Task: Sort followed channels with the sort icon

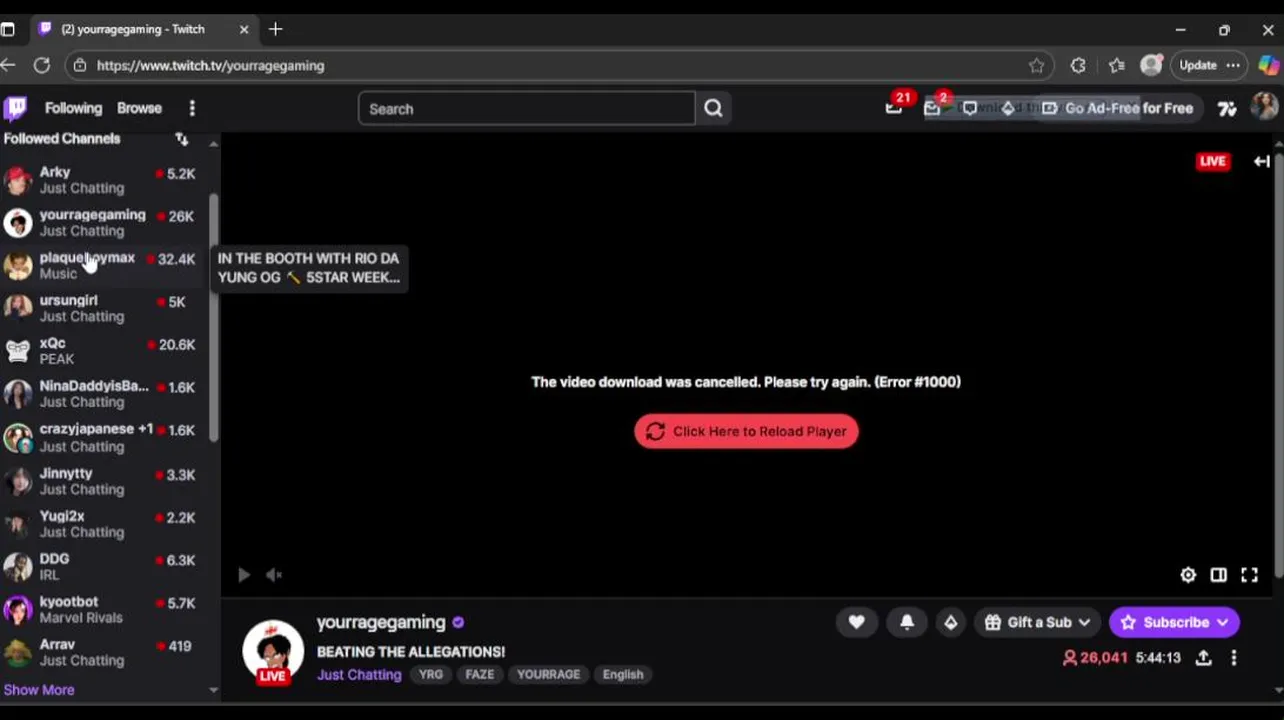Action: [x=181, y=139]
